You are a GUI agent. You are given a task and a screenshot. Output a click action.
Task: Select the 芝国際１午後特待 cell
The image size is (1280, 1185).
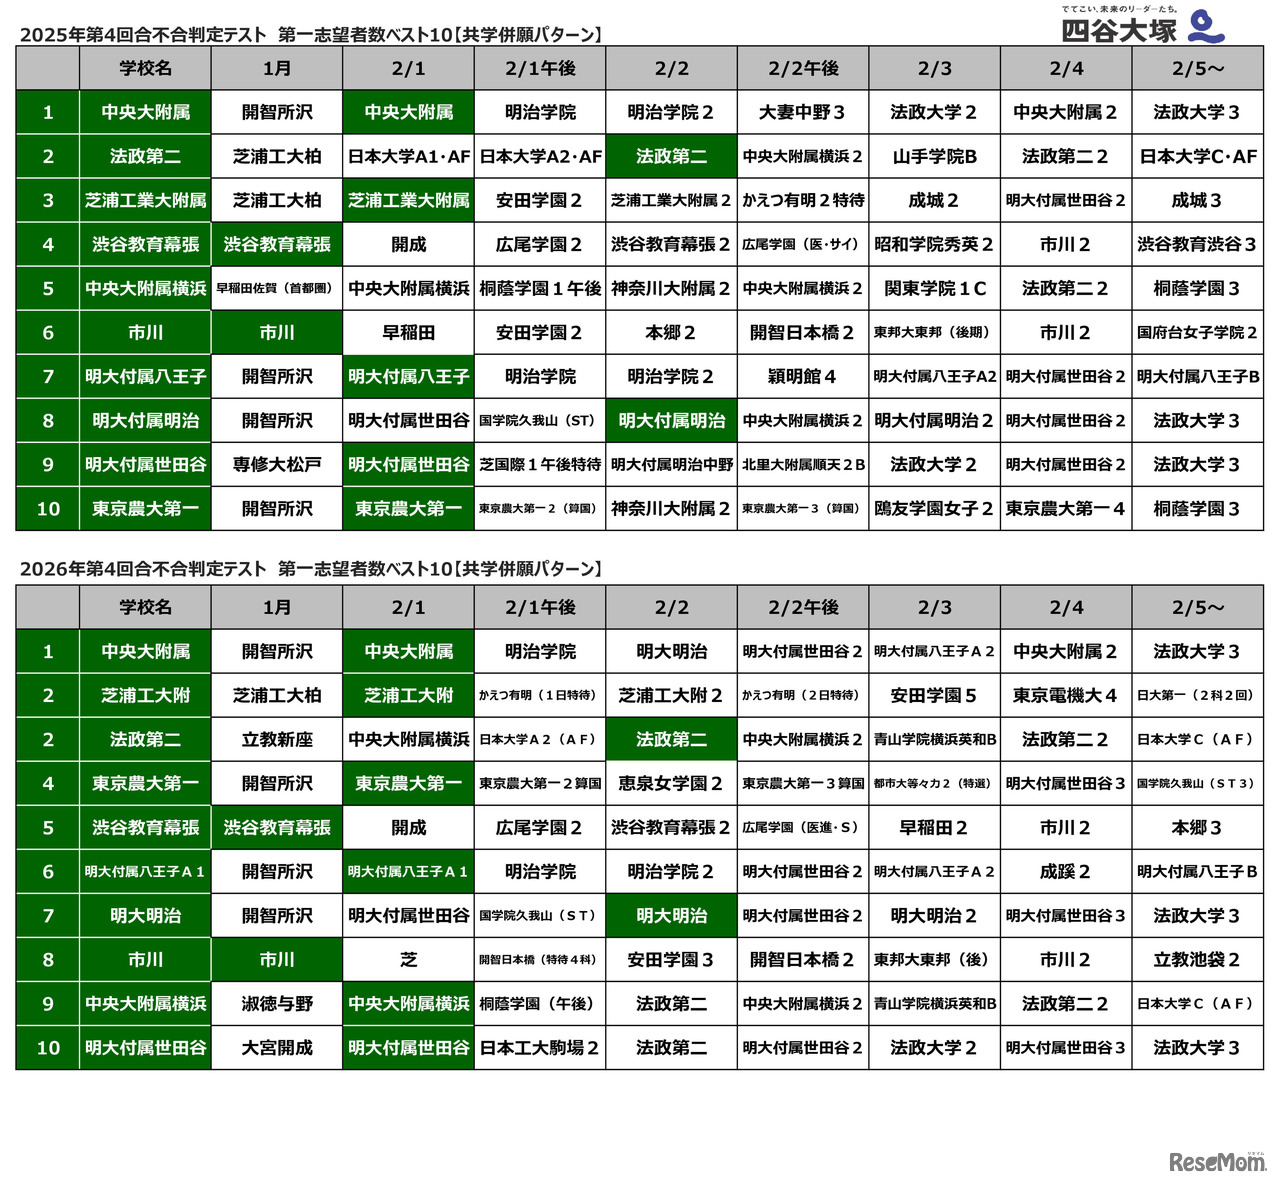coord(540,464)
